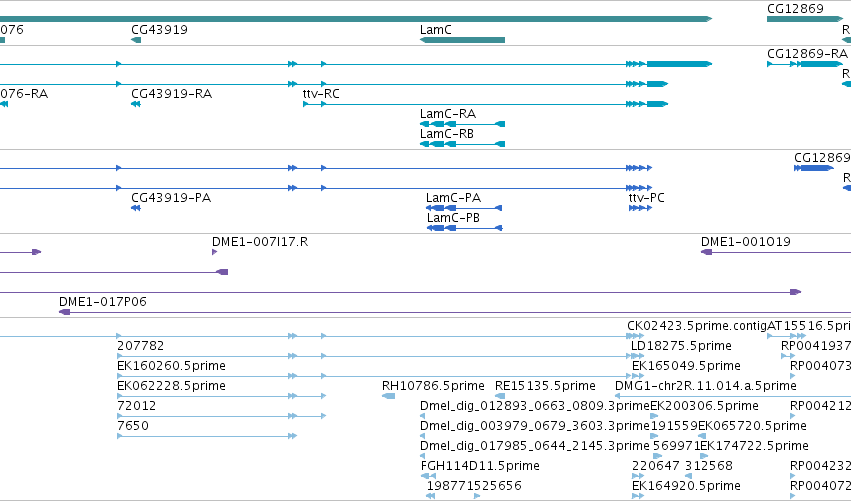The image size is (851, 501).
Task: Select the CG43919-PA protein feature
Action: [136, 208]
